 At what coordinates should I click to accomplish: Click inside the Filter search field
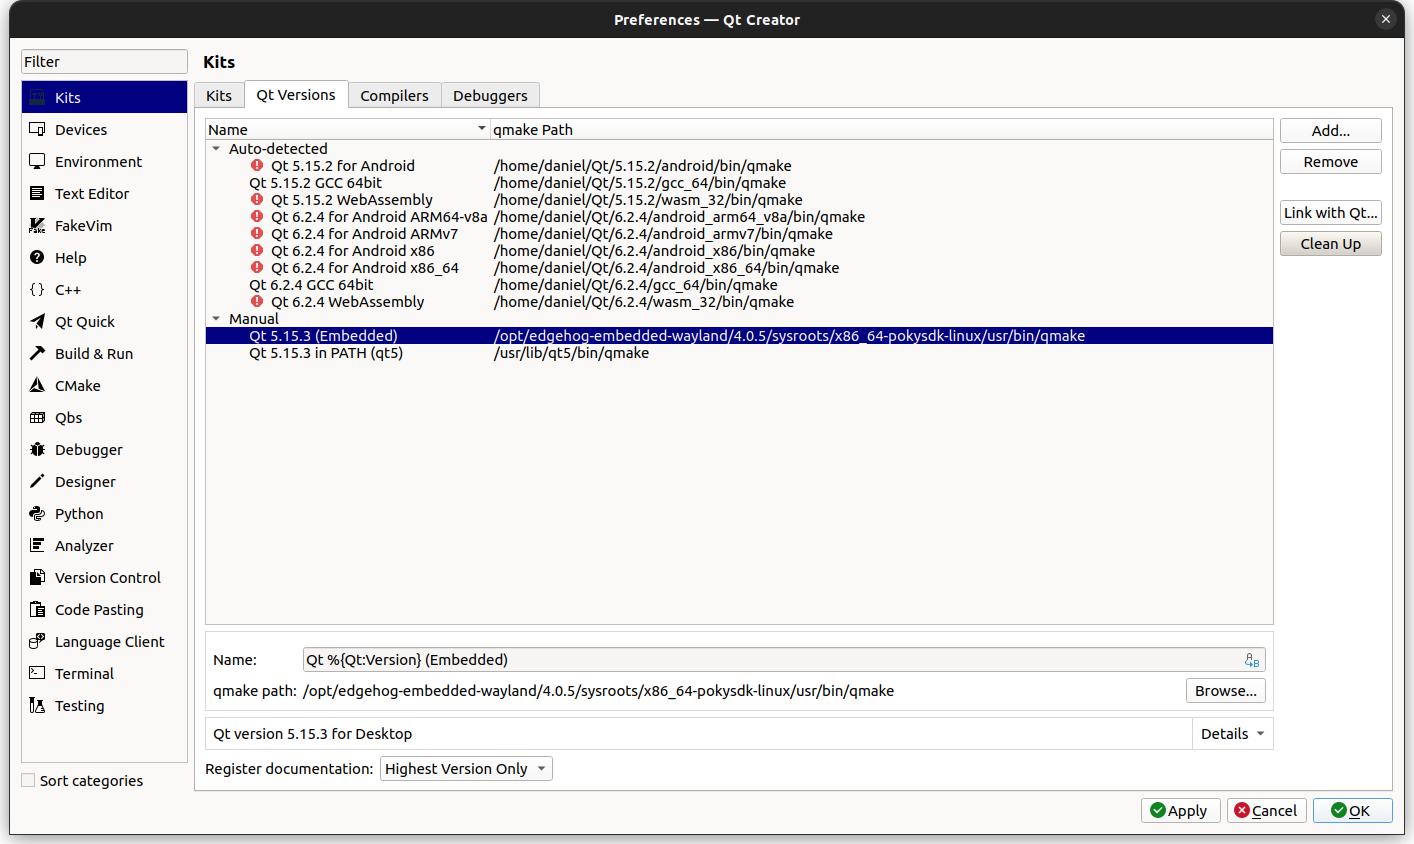[103, 61]
